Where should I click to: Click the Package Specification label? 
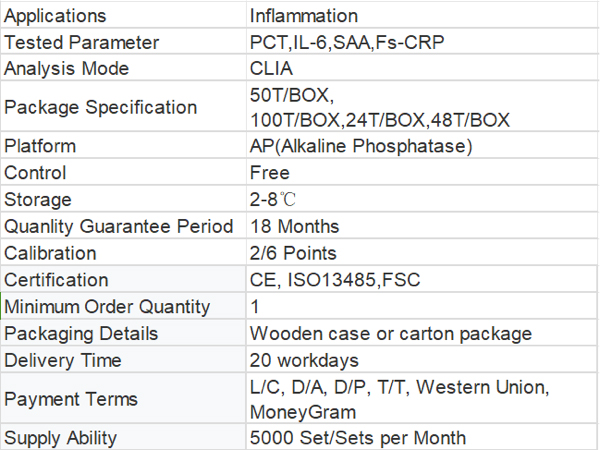(101, 107)
